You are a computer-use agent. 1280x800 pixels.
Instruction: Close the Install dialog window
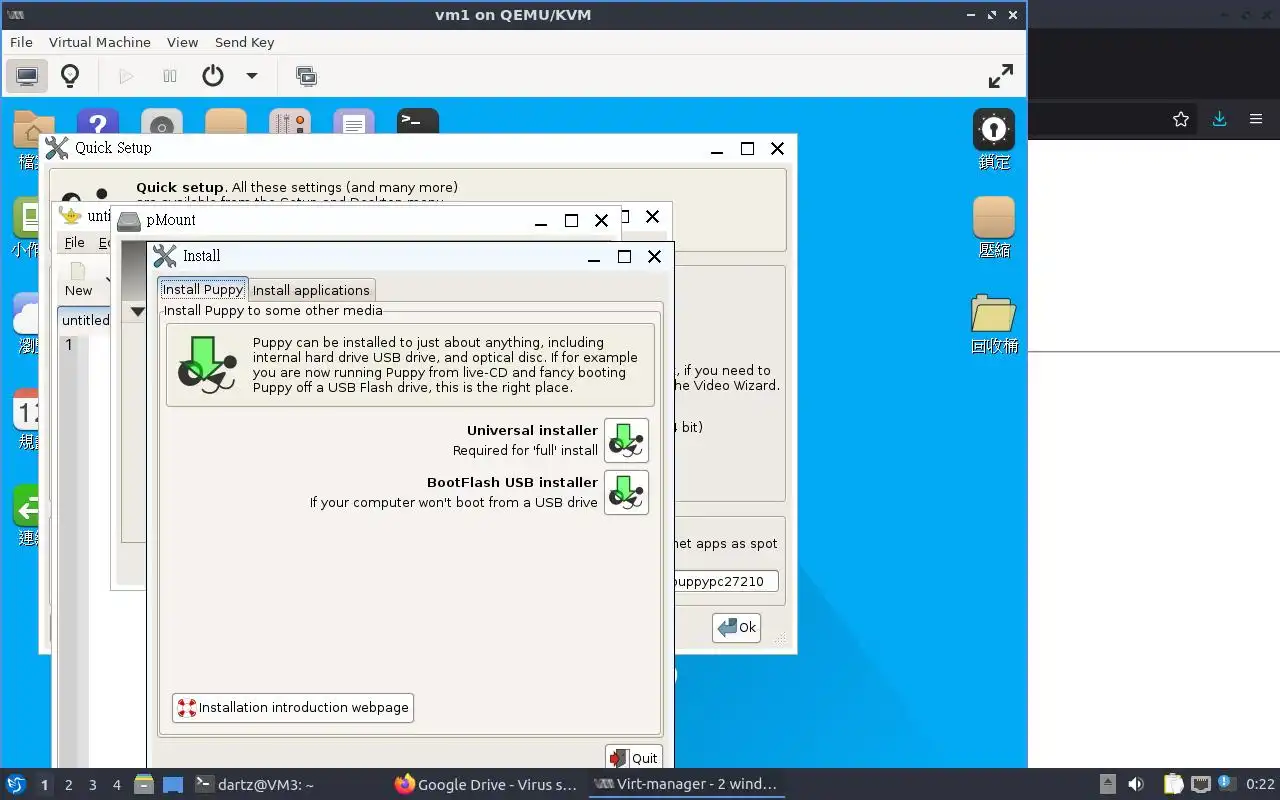[654, 256]
